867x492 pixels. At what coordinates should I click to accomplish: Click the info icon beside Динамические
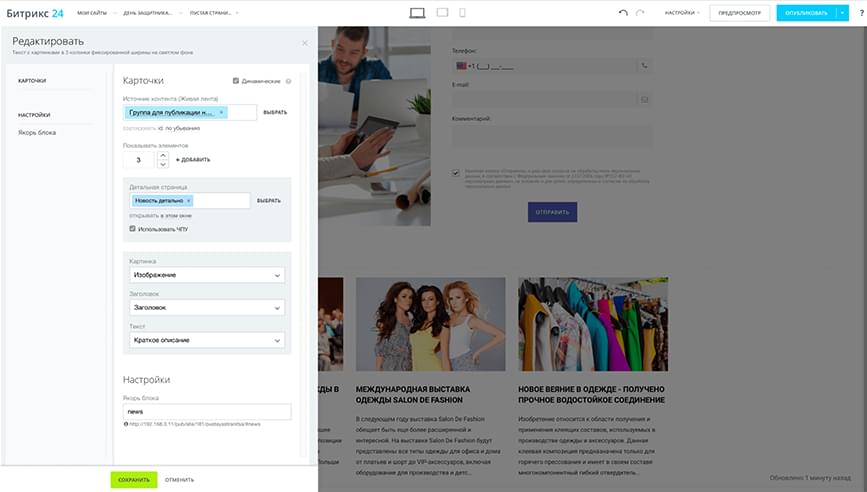click(288, 81)
